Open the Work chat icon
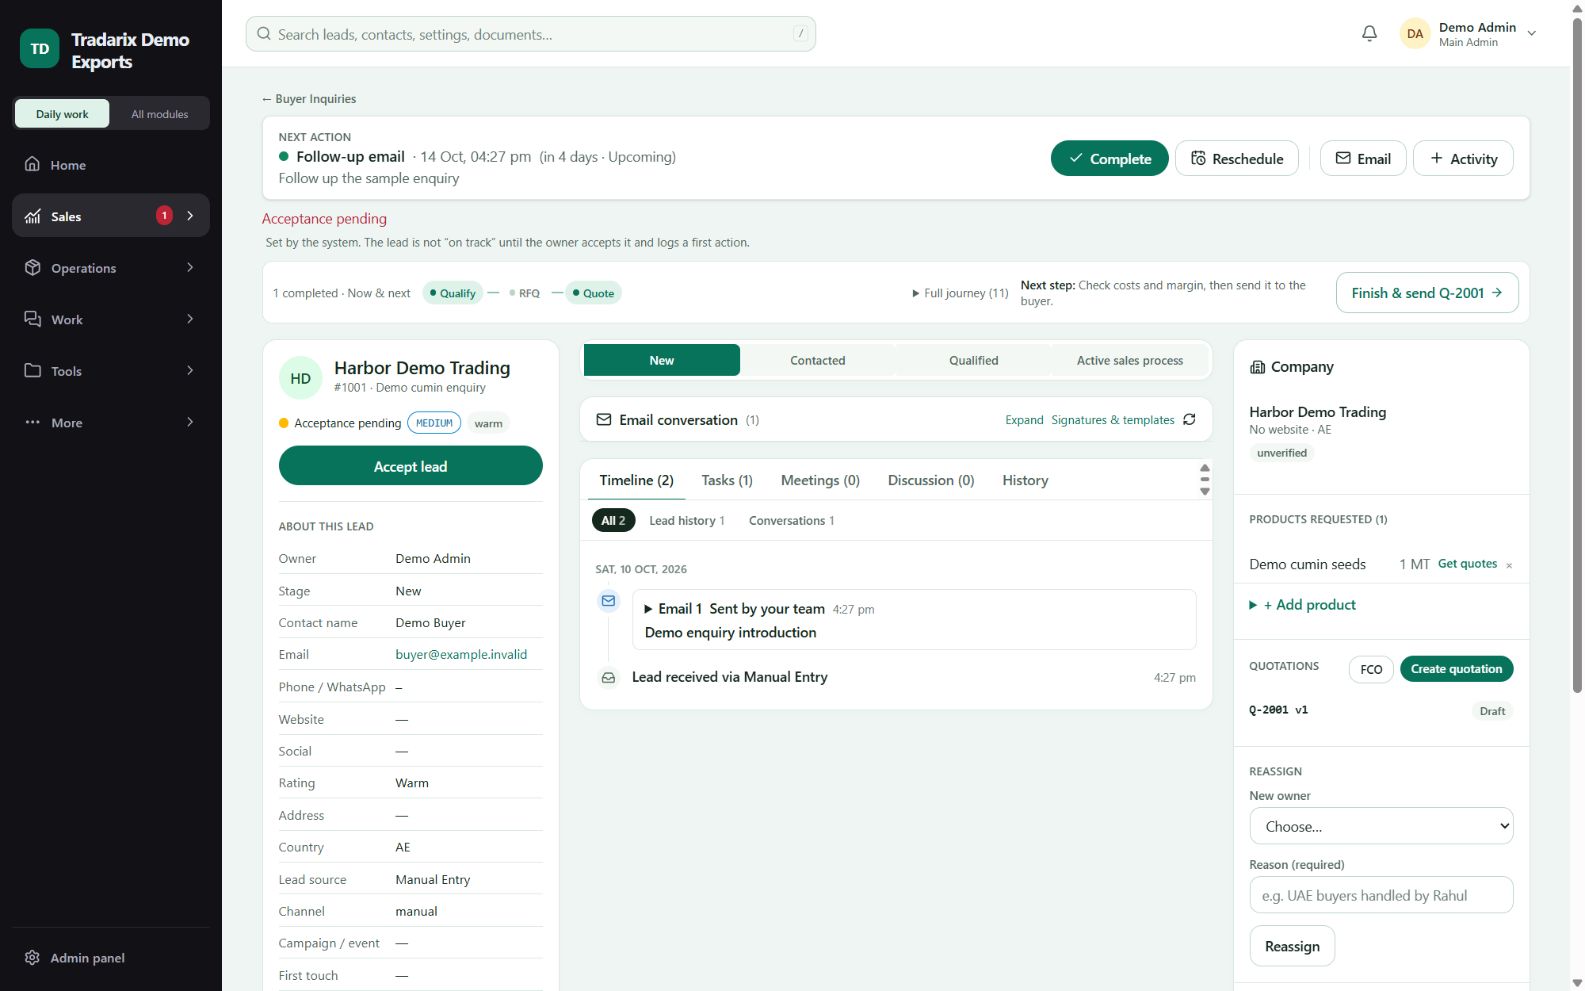The width and height of the screenshot is (1585, 991). click(x=33, y=319)
